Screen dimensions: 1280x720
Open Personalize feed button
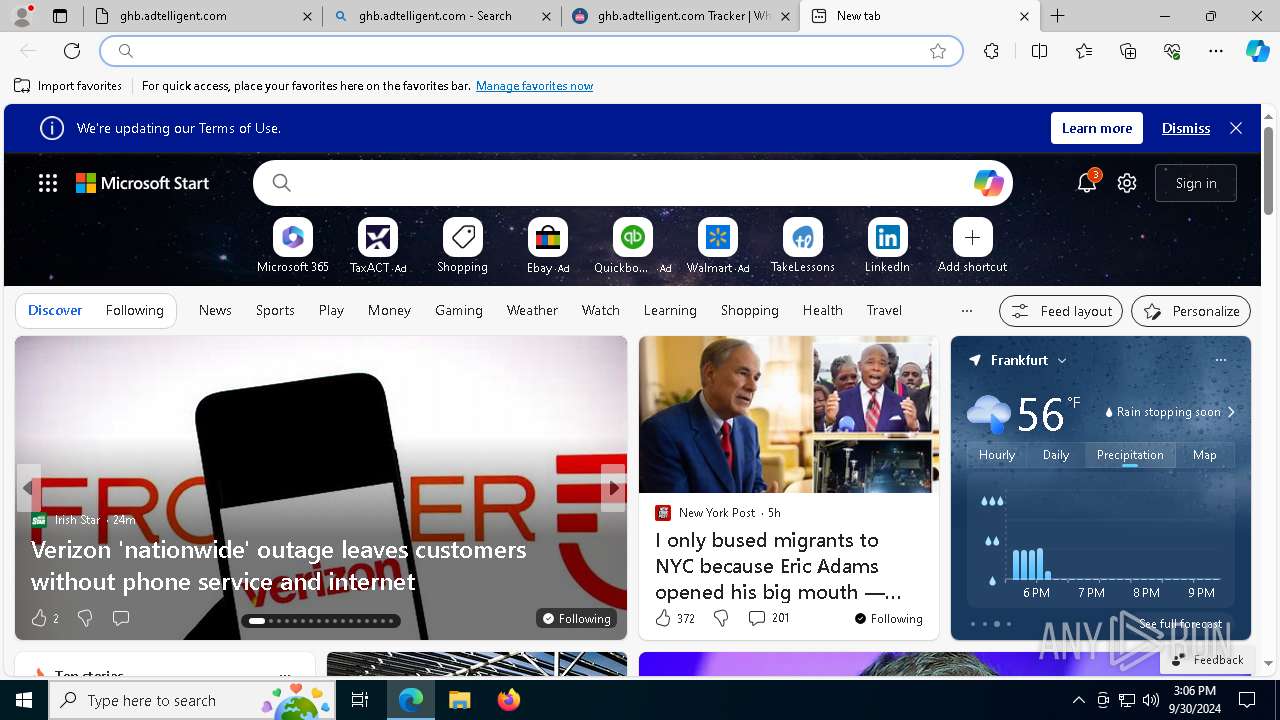[1191, 311]
